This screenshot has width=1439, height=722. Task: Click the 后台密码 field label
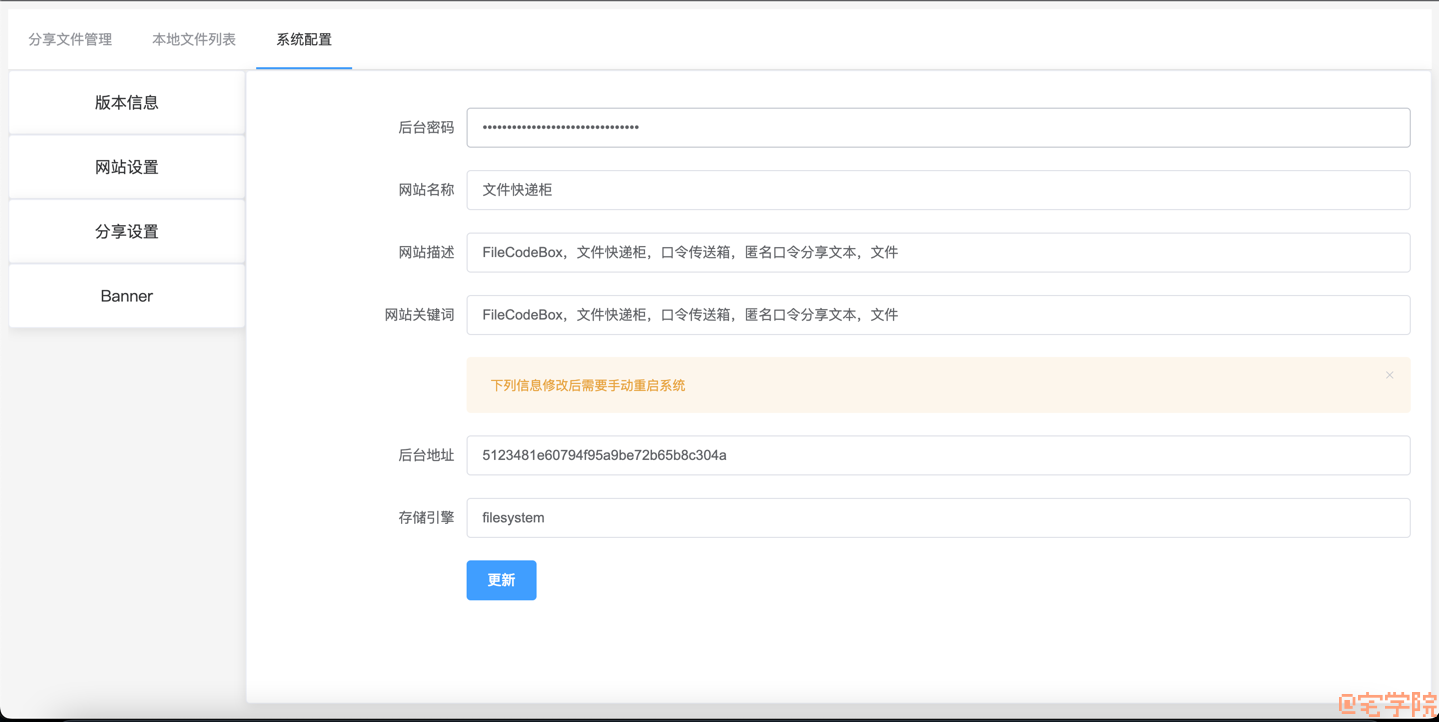click(x=426, y=128)
